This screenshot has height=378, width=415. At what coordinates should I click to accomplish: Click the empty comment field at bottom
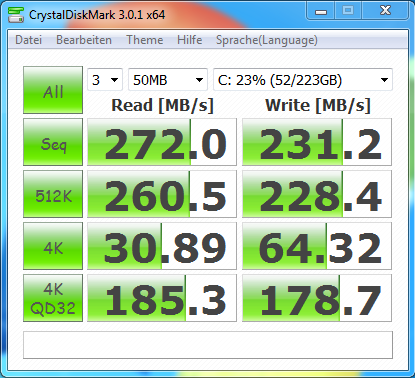tap(208, 345)
